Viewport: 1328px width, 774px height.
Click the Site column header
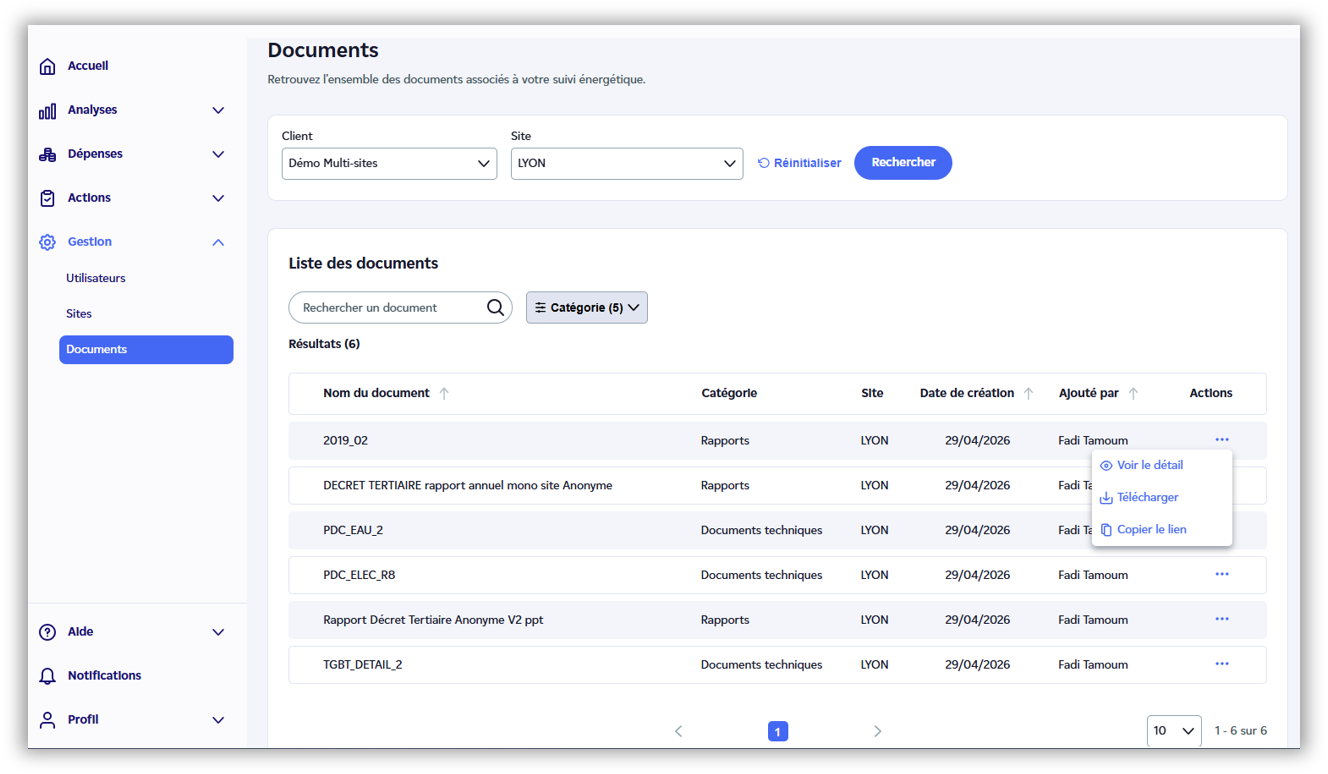click(x=873, y=394)
